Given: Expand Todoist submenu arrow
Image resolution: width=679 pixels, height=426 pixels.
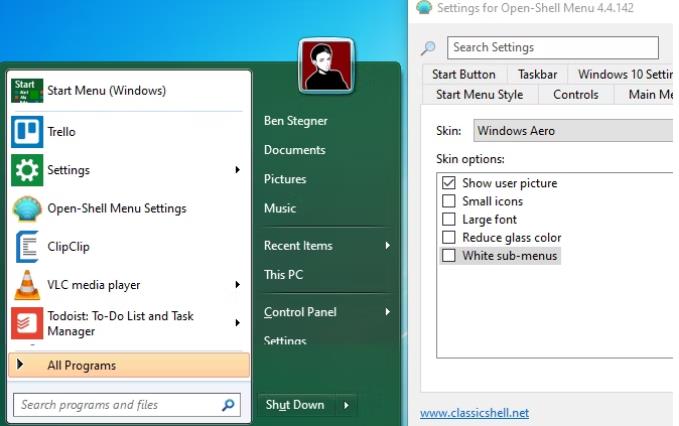Looking at the screenshot, I should tap(237, 323).
